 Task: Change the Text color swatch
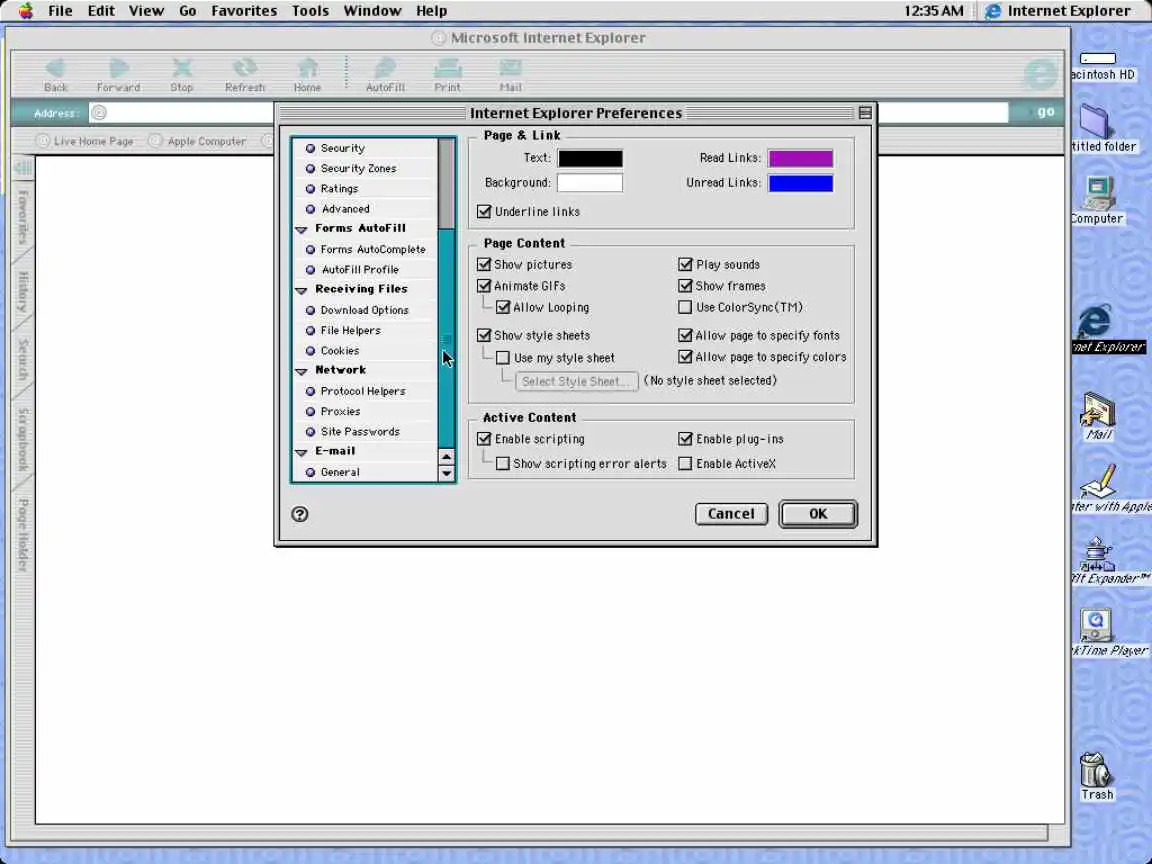(590, 158)
